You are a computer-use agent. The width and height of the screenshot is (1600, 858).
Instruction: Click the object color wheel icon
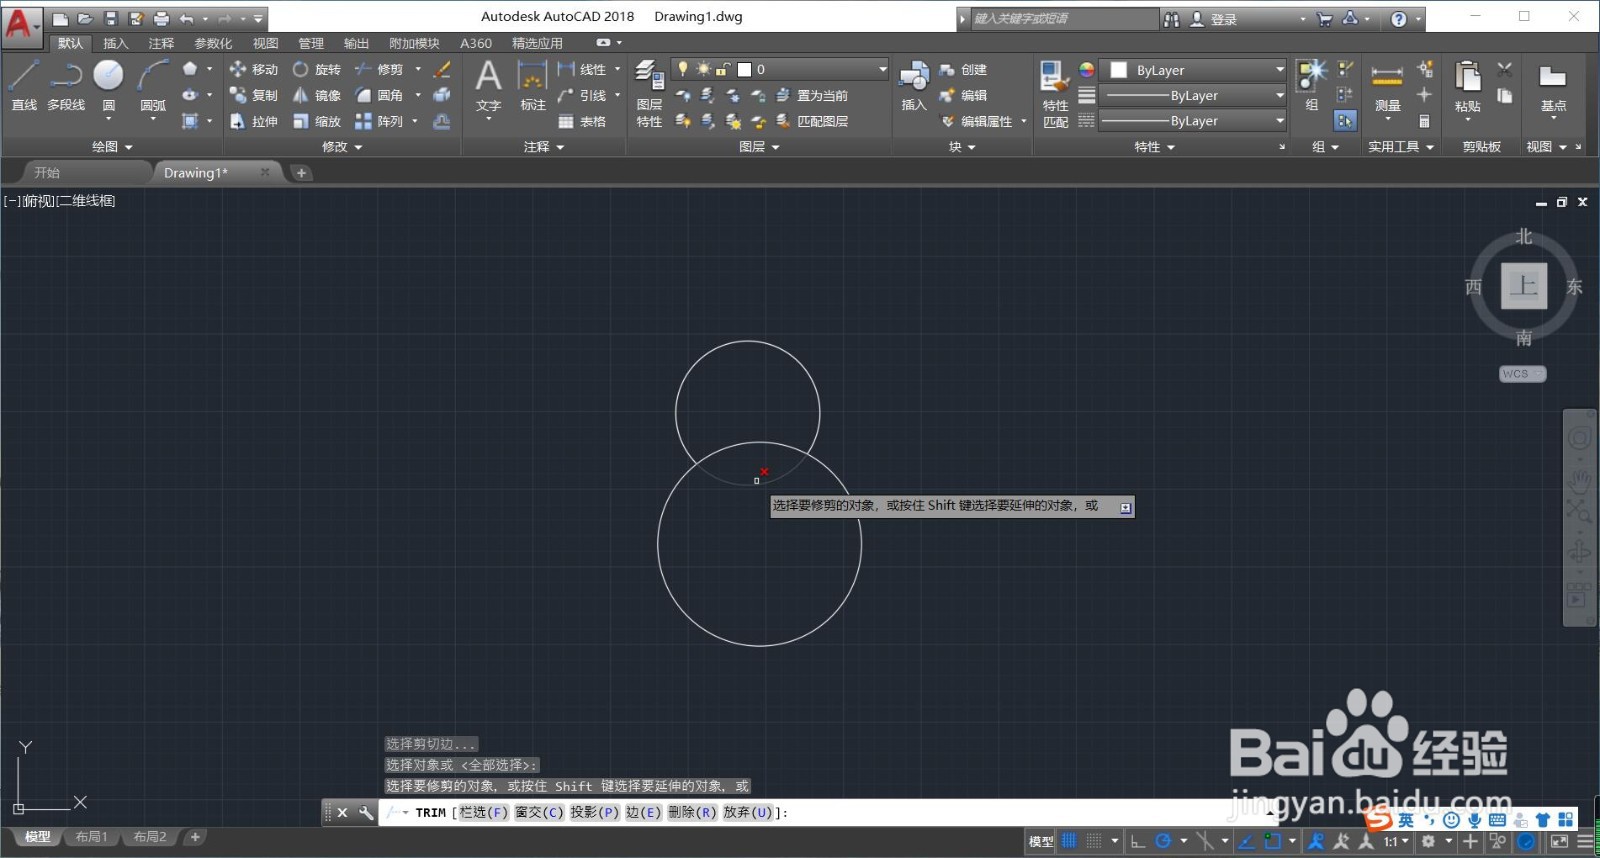(x=1086, y=70)
